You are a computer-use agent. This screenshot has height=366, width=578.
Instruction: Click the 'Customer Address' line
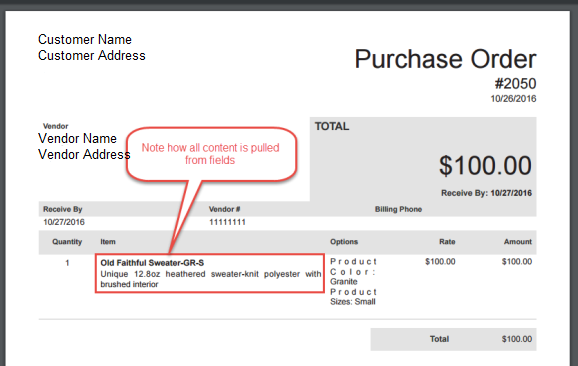[x=92, y=56]
